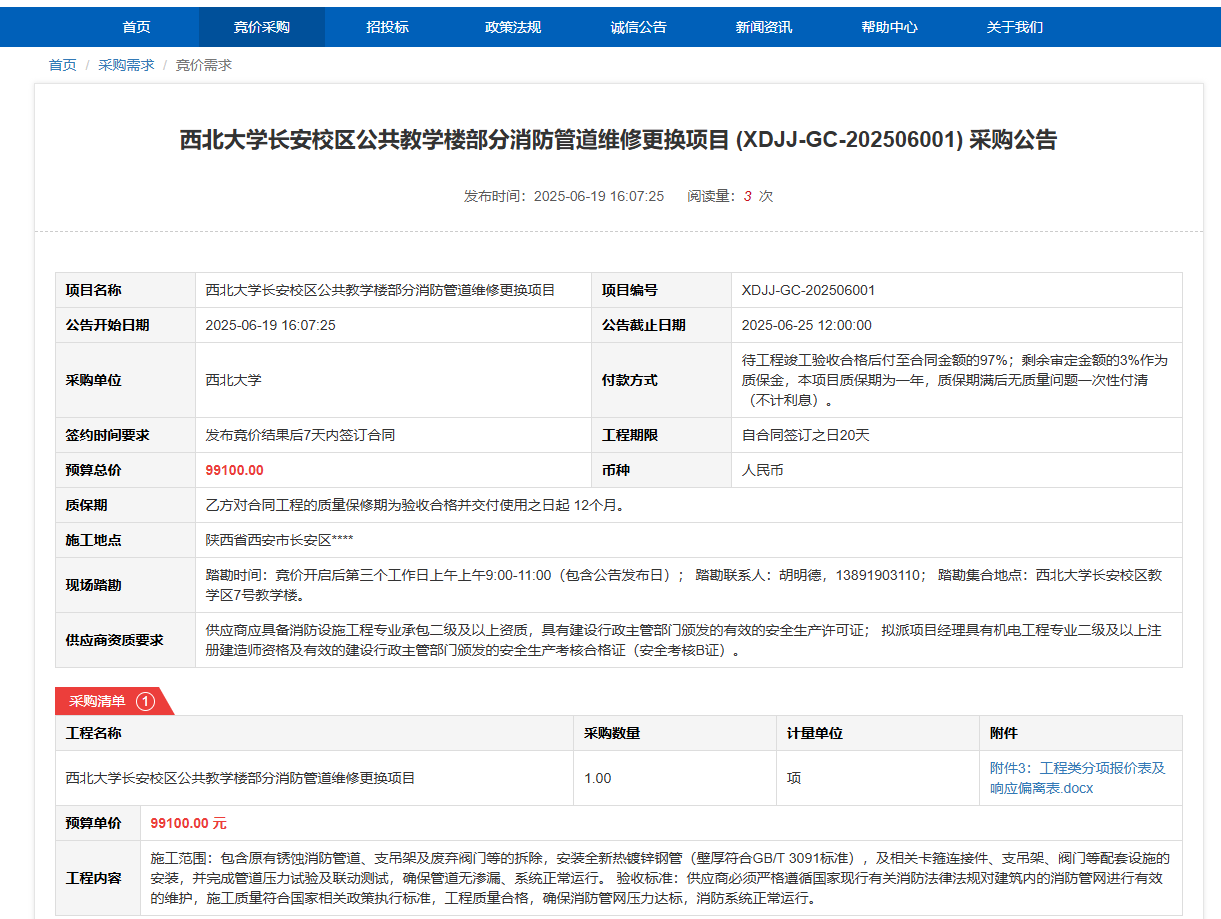1221x919 pixels.
Task: Click the 阅读量 count value
Action: [747, 196]
